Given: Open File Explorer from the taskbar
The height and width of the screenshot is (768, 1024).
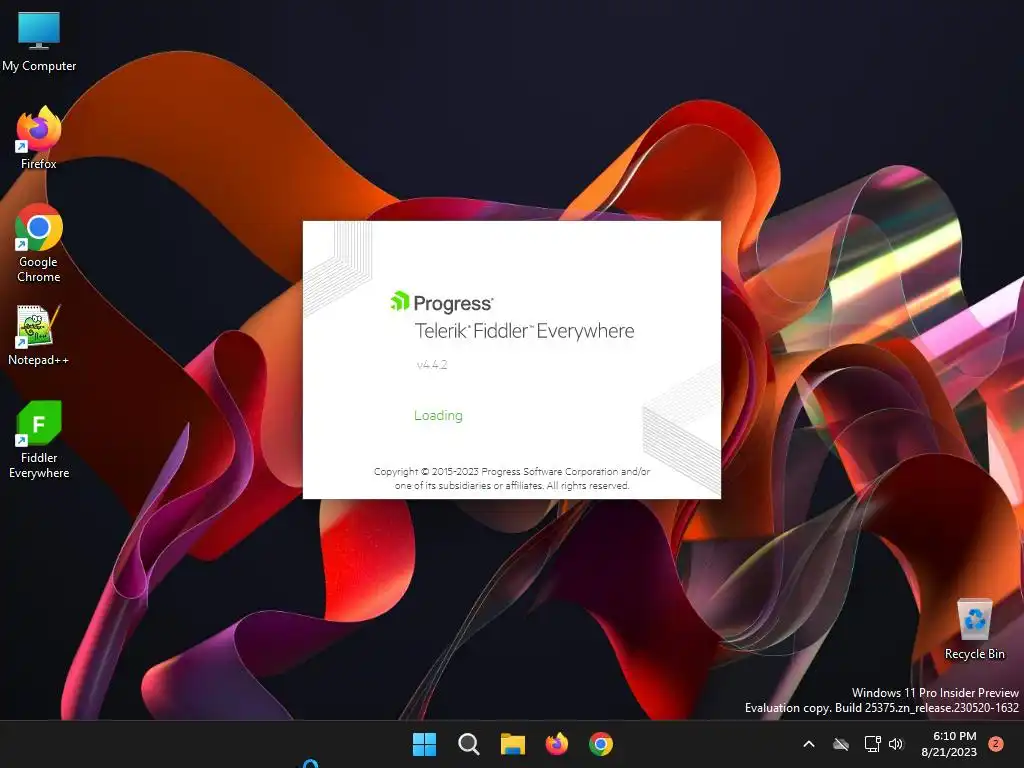Looking at the screenshot, I should point(513,744).
